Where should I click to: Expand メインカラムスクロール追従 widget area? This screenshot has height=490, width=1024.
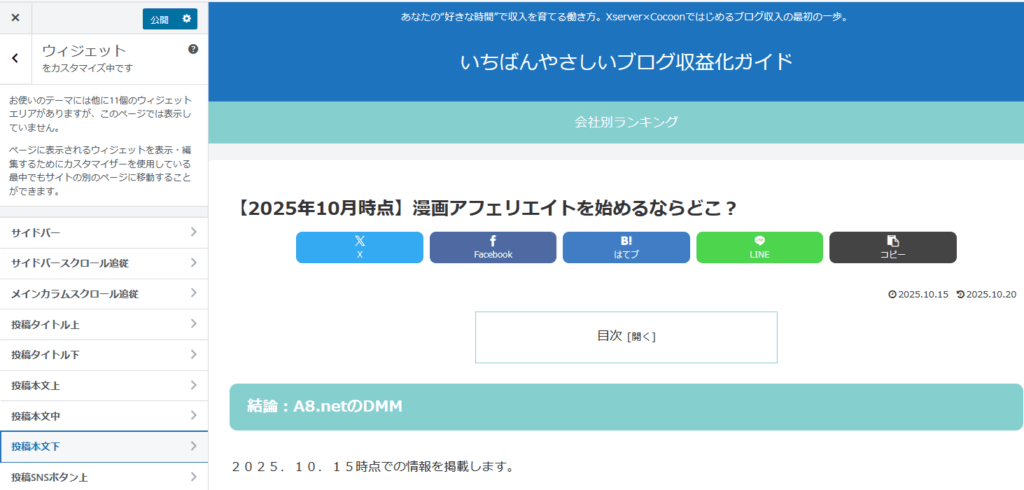point(104,294)
